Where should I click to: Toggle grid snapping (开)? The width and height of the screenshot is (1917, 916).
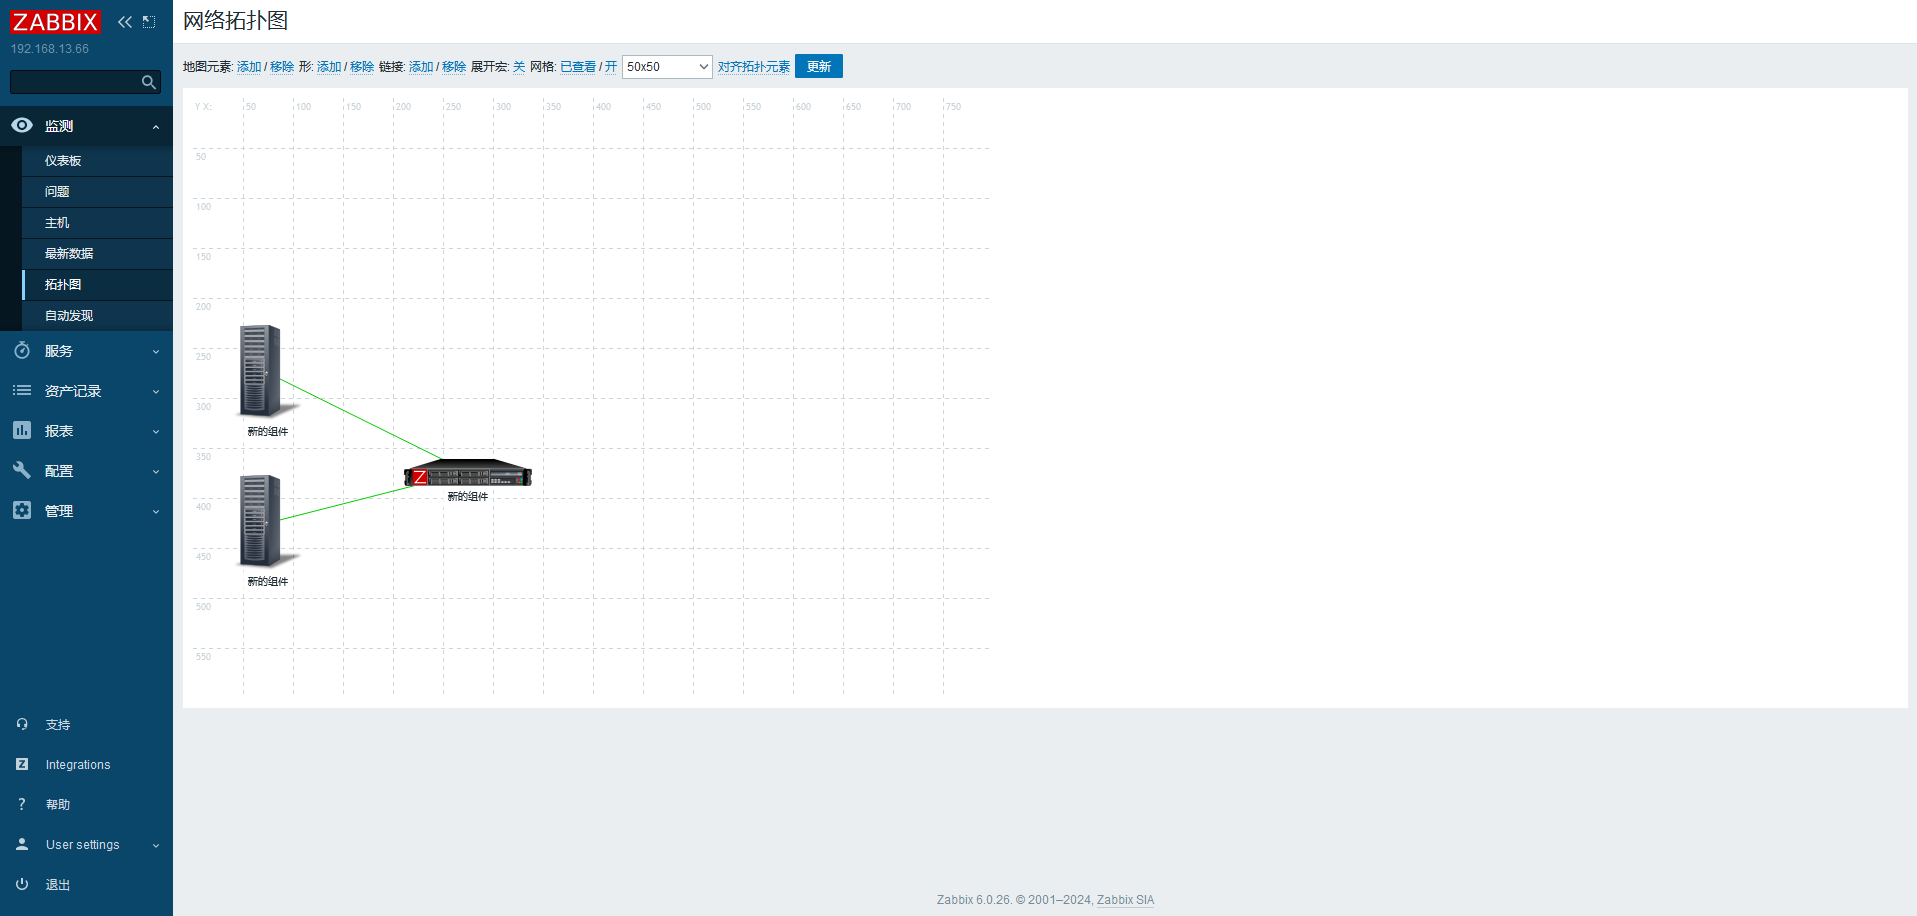pyautogui.click(x=611, y=67)
